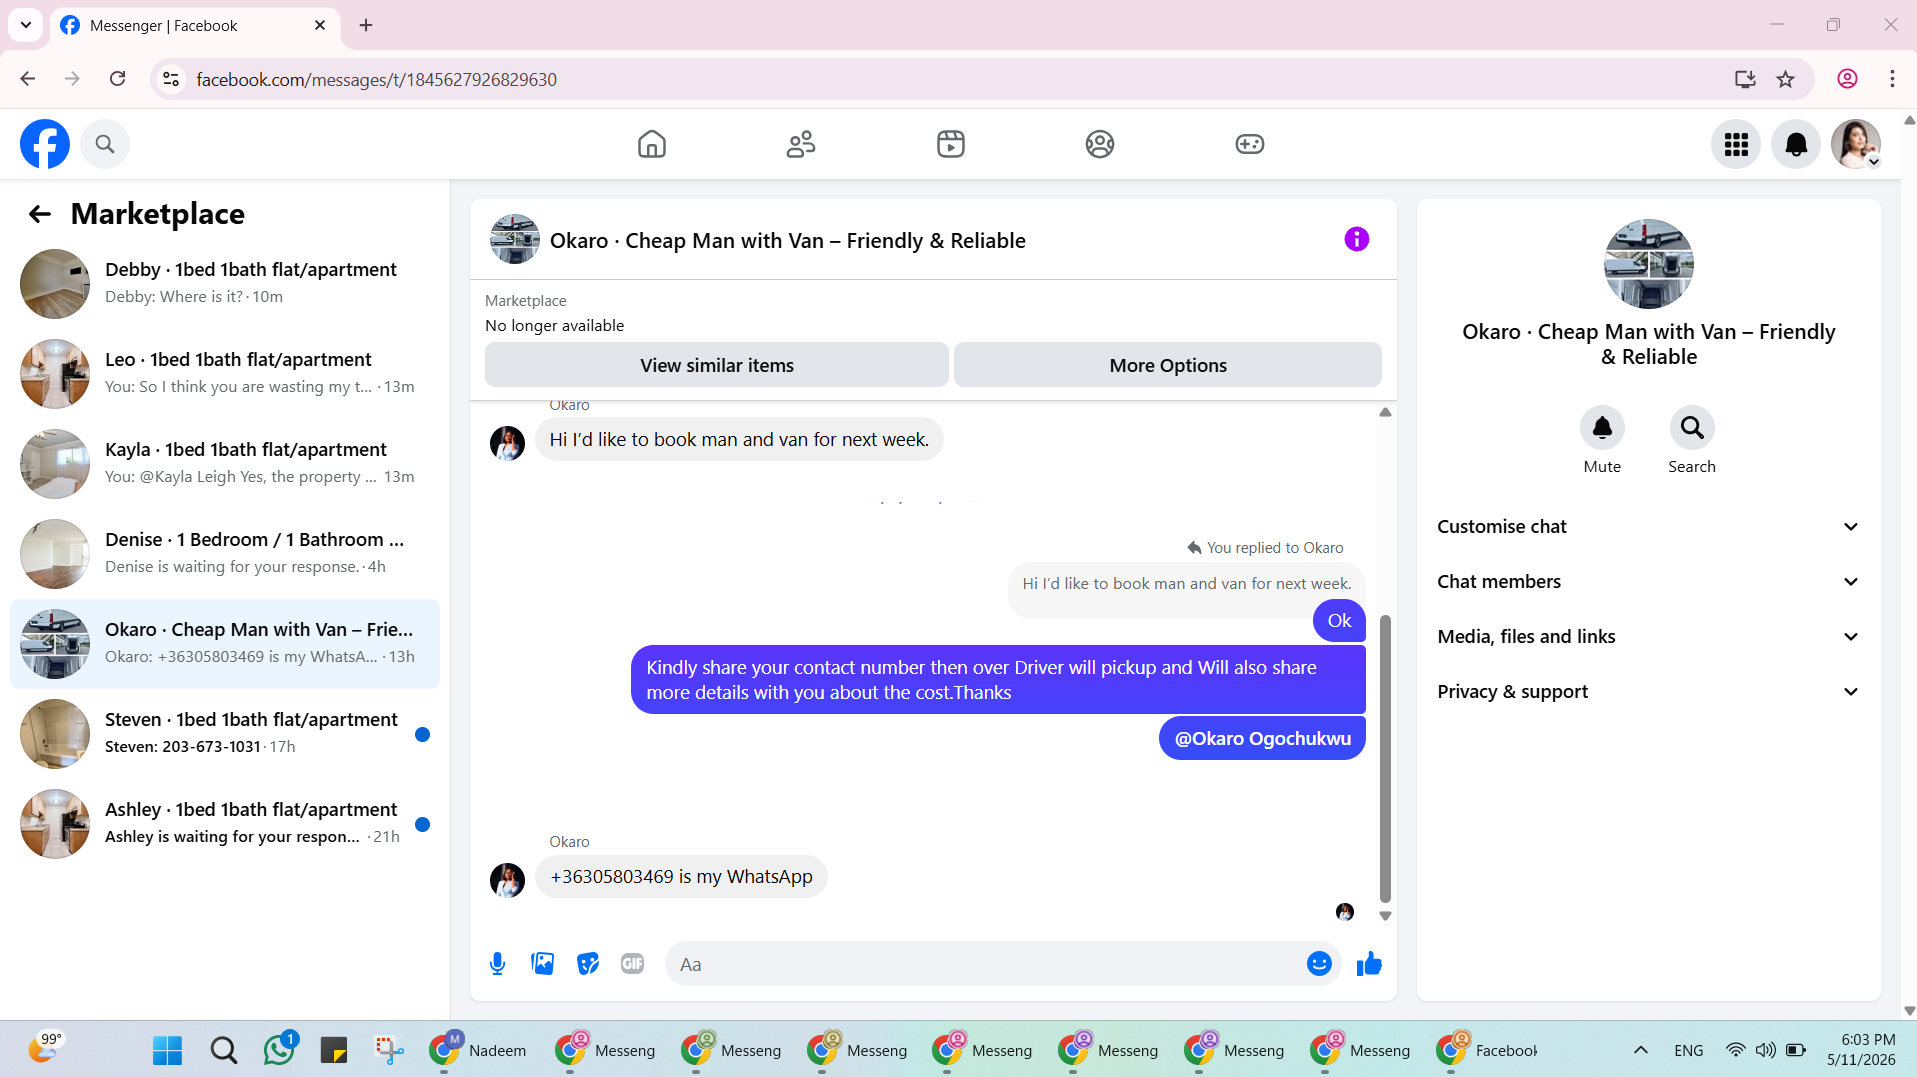
Task: View site information icon in address bar
Action: tap(171, 79)
